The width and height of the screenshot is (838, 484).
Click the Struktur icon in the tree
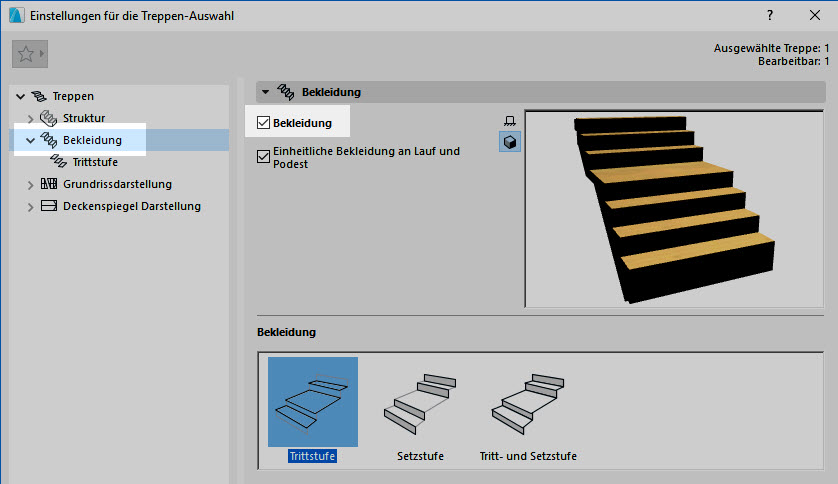click(49, 118)
